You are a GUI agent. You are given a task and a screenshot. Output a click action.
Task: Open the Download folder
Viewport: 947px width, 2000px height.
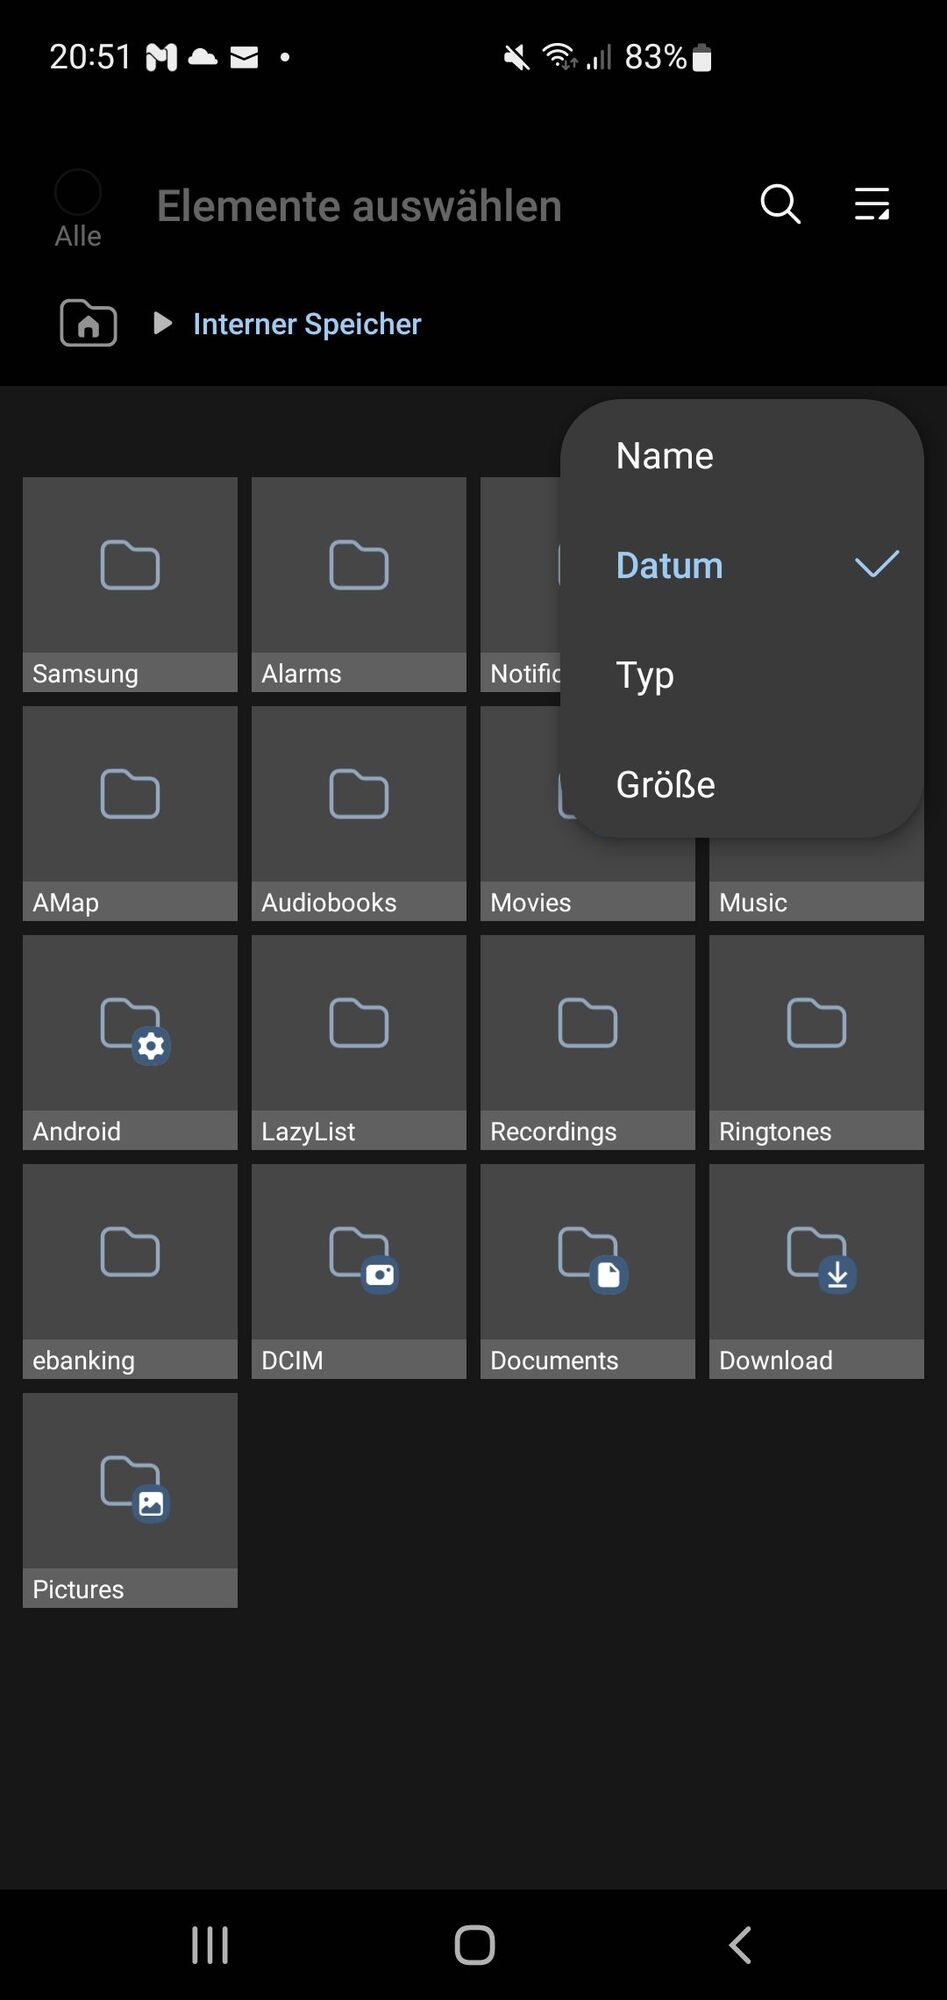pyautogui.click(x=816, y=1270)
